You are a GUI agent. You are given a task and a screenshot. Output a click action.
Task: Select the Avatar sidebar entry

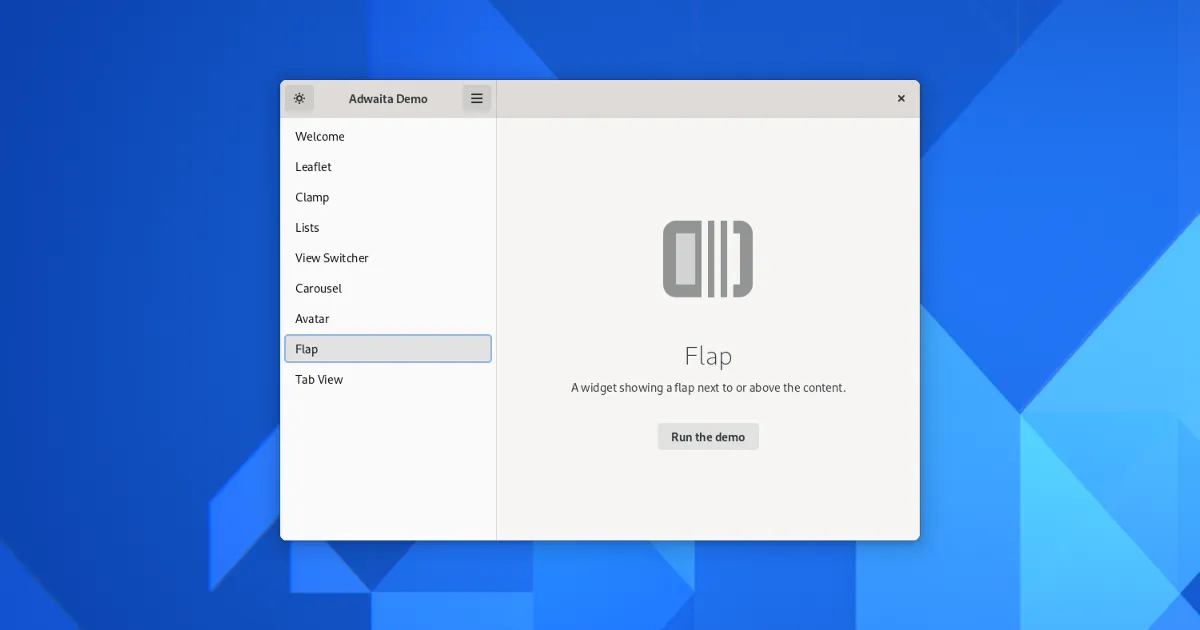point(313,319)
